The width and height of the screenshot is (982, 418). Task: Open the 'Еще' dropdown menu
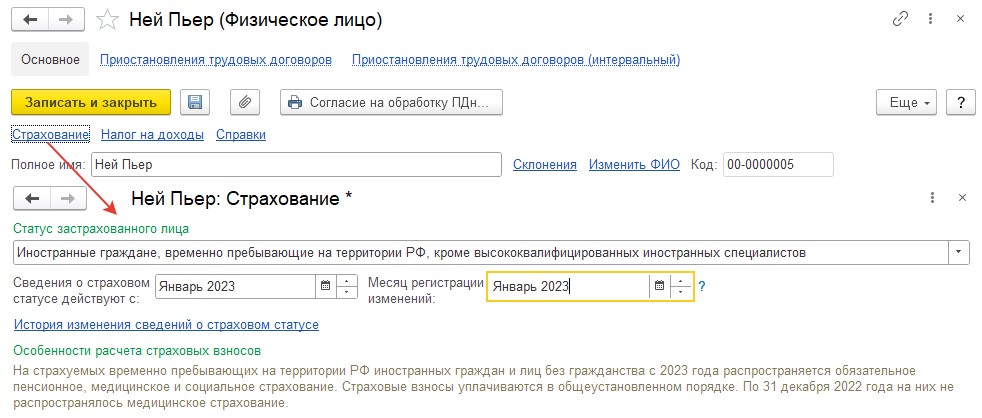click(908, 102)
